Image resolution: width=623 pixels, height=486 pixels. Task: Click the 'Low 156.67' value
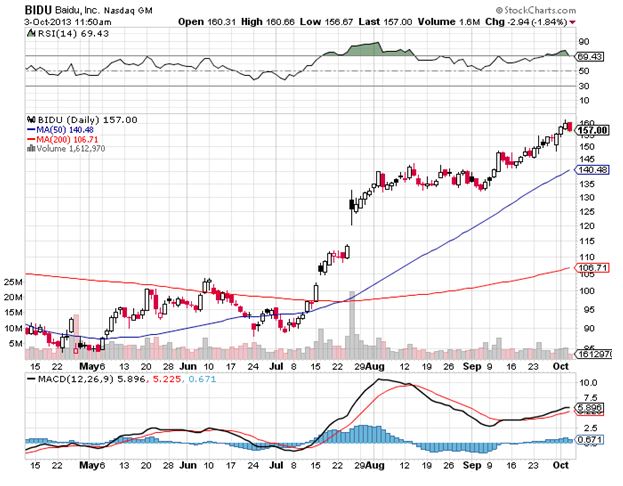coord(326,22)
